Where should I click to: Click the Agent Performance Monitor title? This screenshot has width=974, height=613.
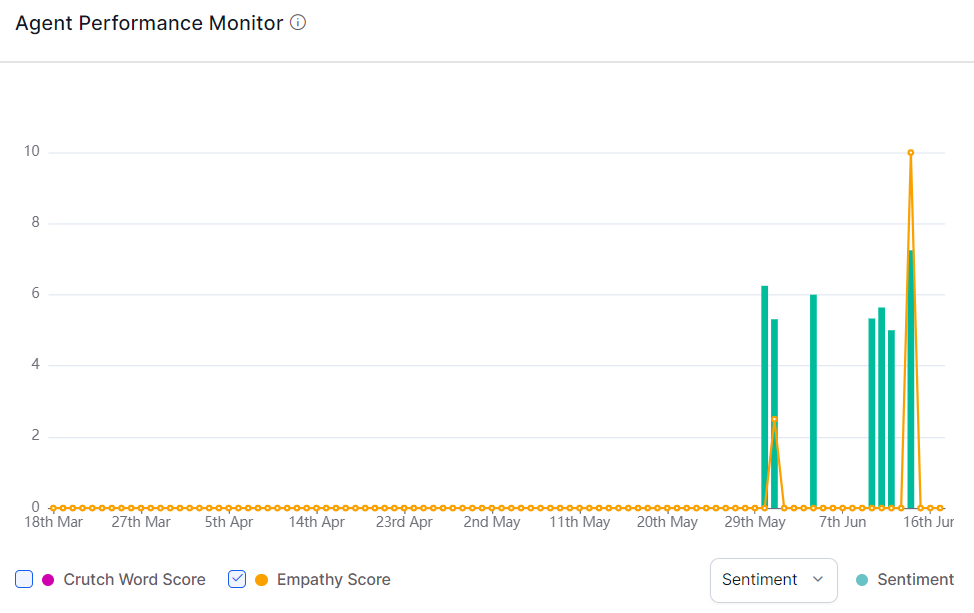pos(149,23)
